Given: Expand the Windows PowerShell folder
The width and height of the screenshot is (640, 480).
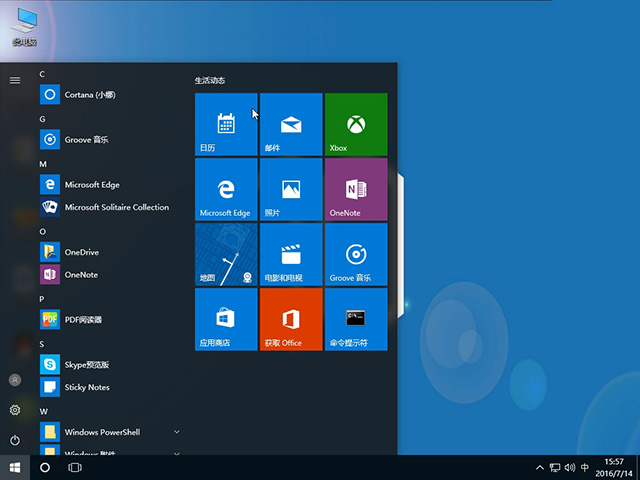Looking at the screenshot, I should tap(177, 432).
